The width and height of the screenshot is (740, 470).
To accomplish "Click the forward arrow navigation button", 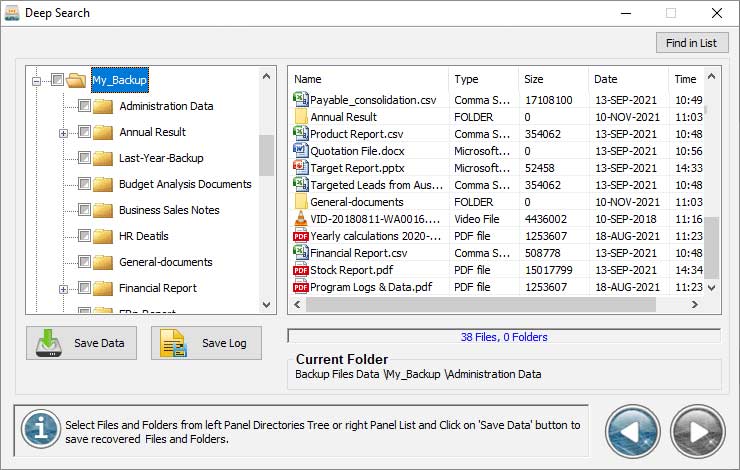I will click(x=696, y=433).
